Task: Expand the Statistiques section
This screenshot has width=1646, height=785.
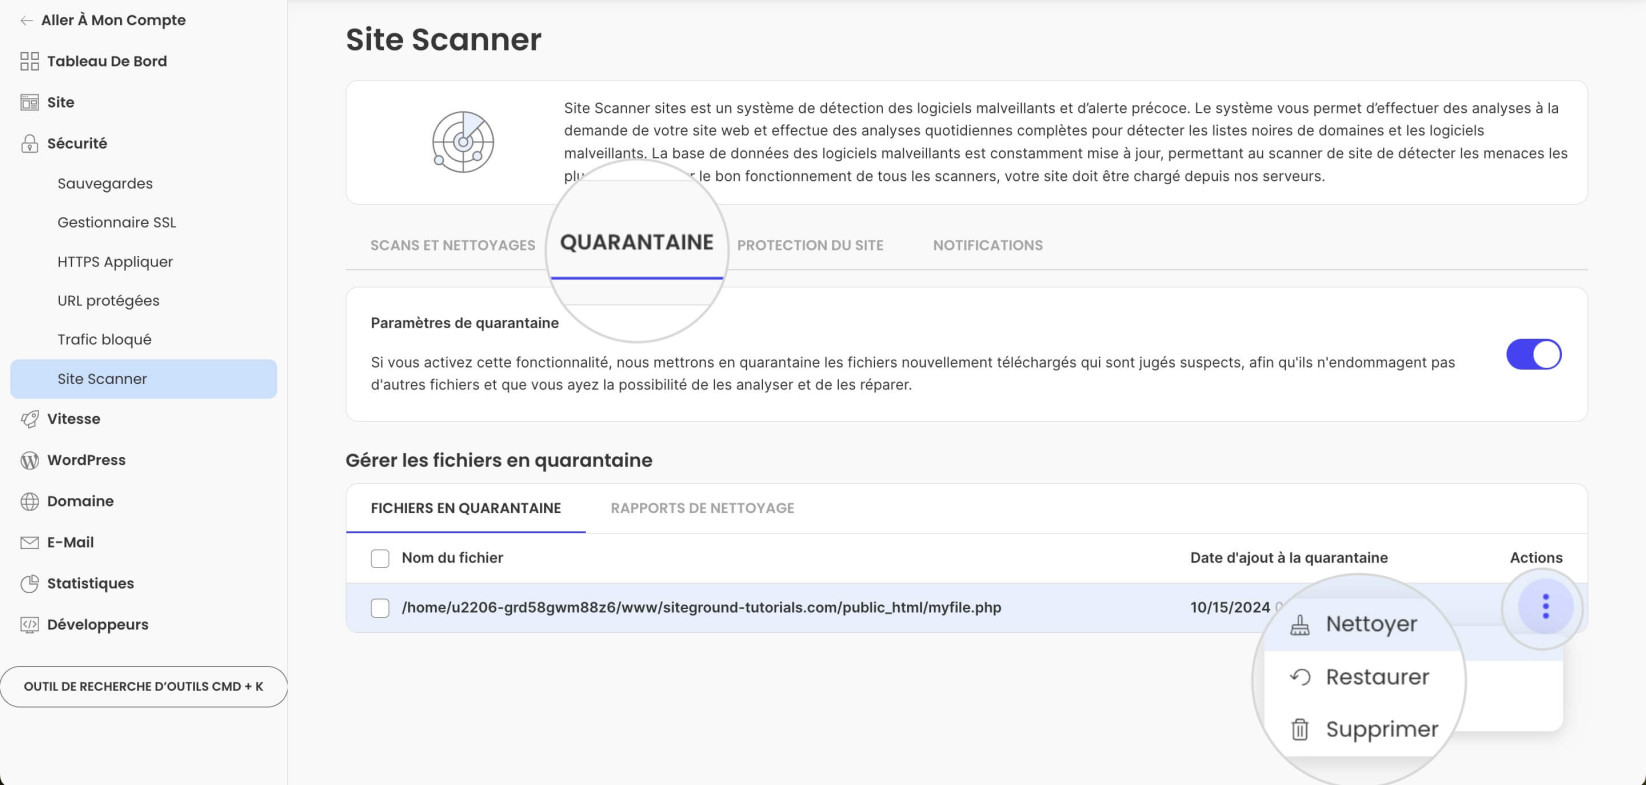Action: coord(90,583)
